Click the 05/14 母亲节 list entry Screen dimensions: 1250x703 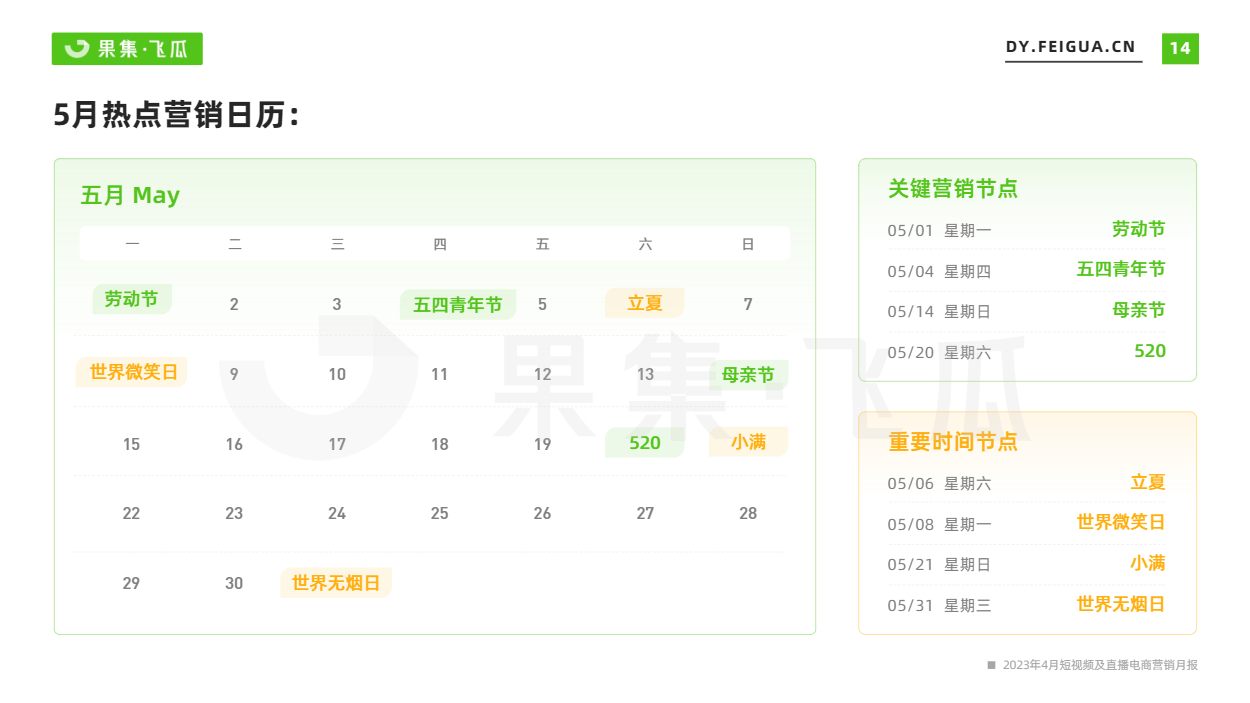(x=1027, y=311)
